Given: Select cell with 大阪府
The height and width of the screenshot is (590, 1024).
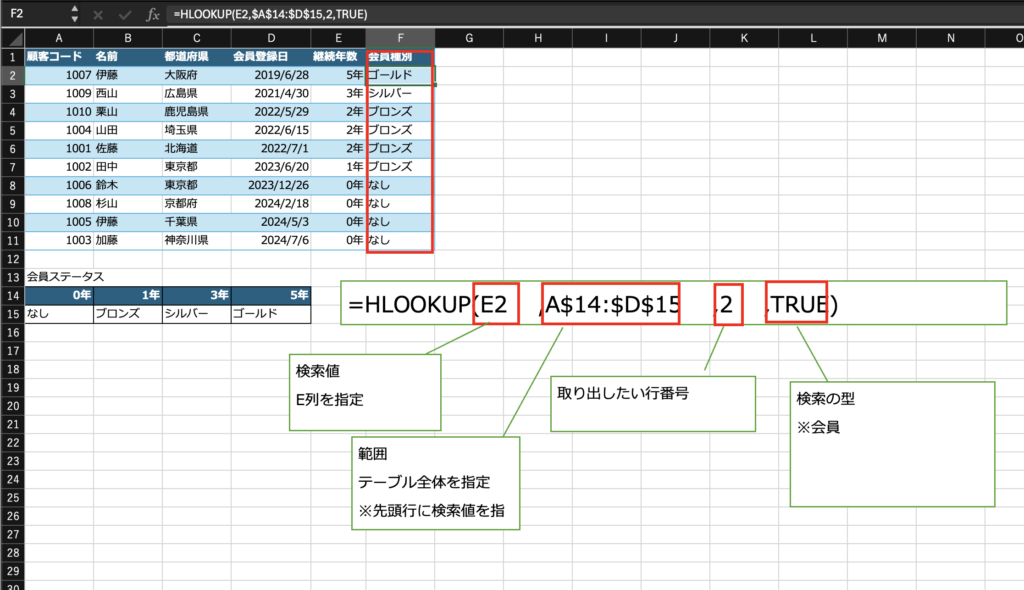Looking at the screenshot, I should (195, 74).
